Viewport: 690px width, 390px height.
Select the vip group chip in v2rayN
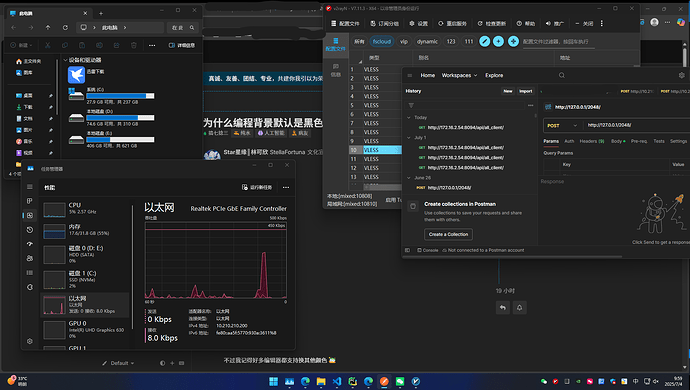click(x=404, y=41)
